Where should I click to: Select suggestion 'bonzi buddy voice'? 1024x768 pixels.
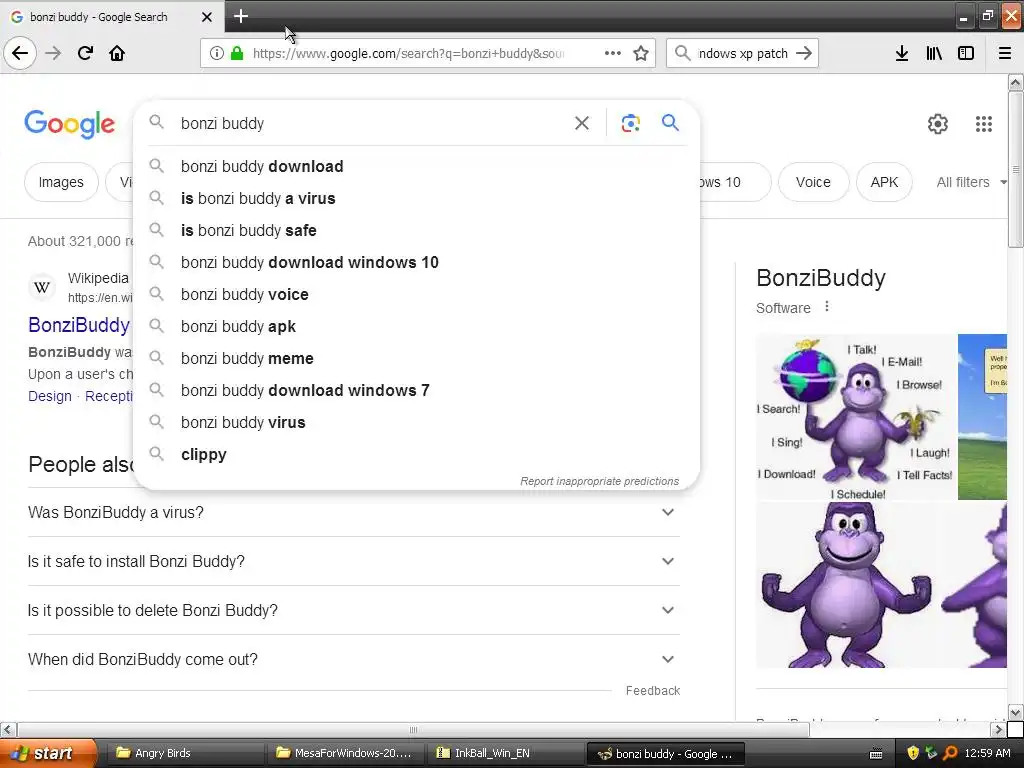pyautogui.click(x=416, y=295)
